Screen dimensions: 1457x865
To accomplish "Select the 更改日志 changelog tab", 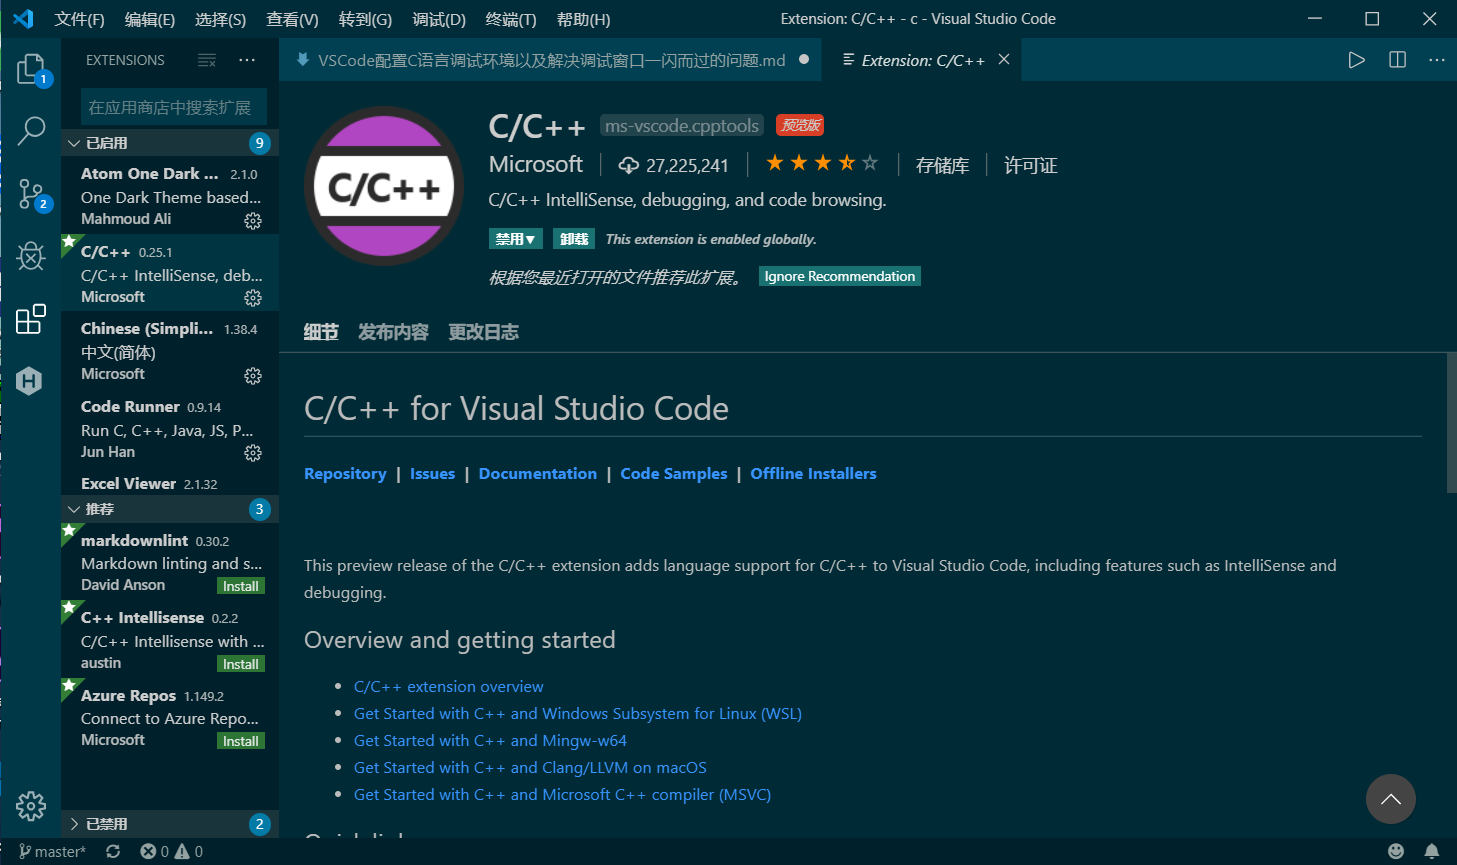I will (x=483, y=332).
